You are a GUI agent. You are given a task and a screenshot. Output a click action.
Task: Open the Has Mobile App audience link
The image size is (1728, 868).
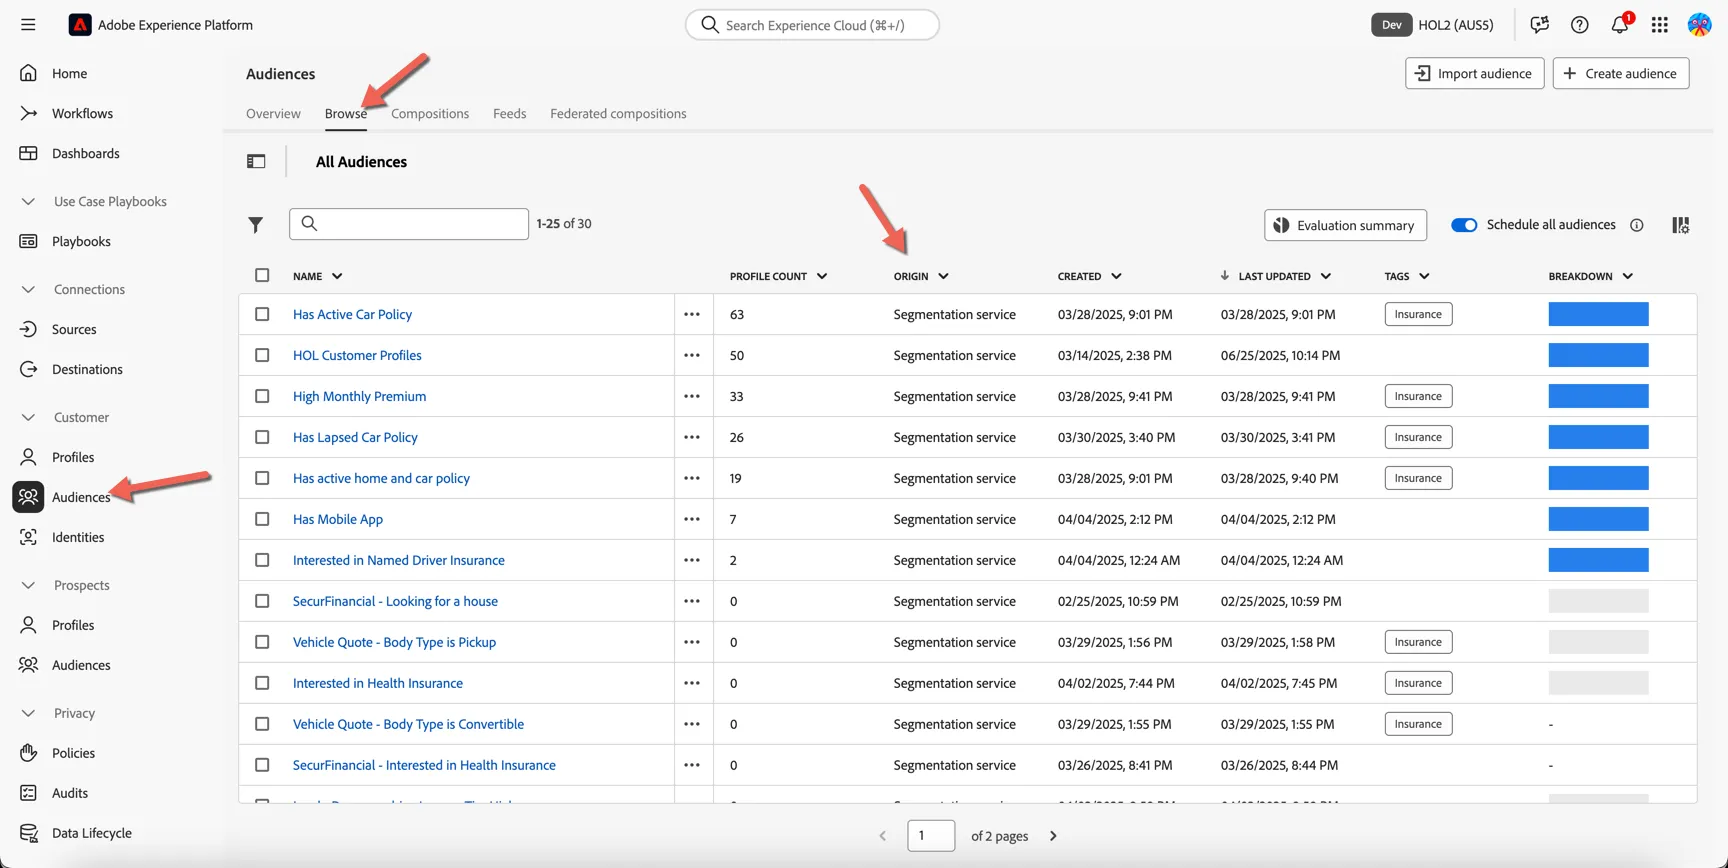338,519
